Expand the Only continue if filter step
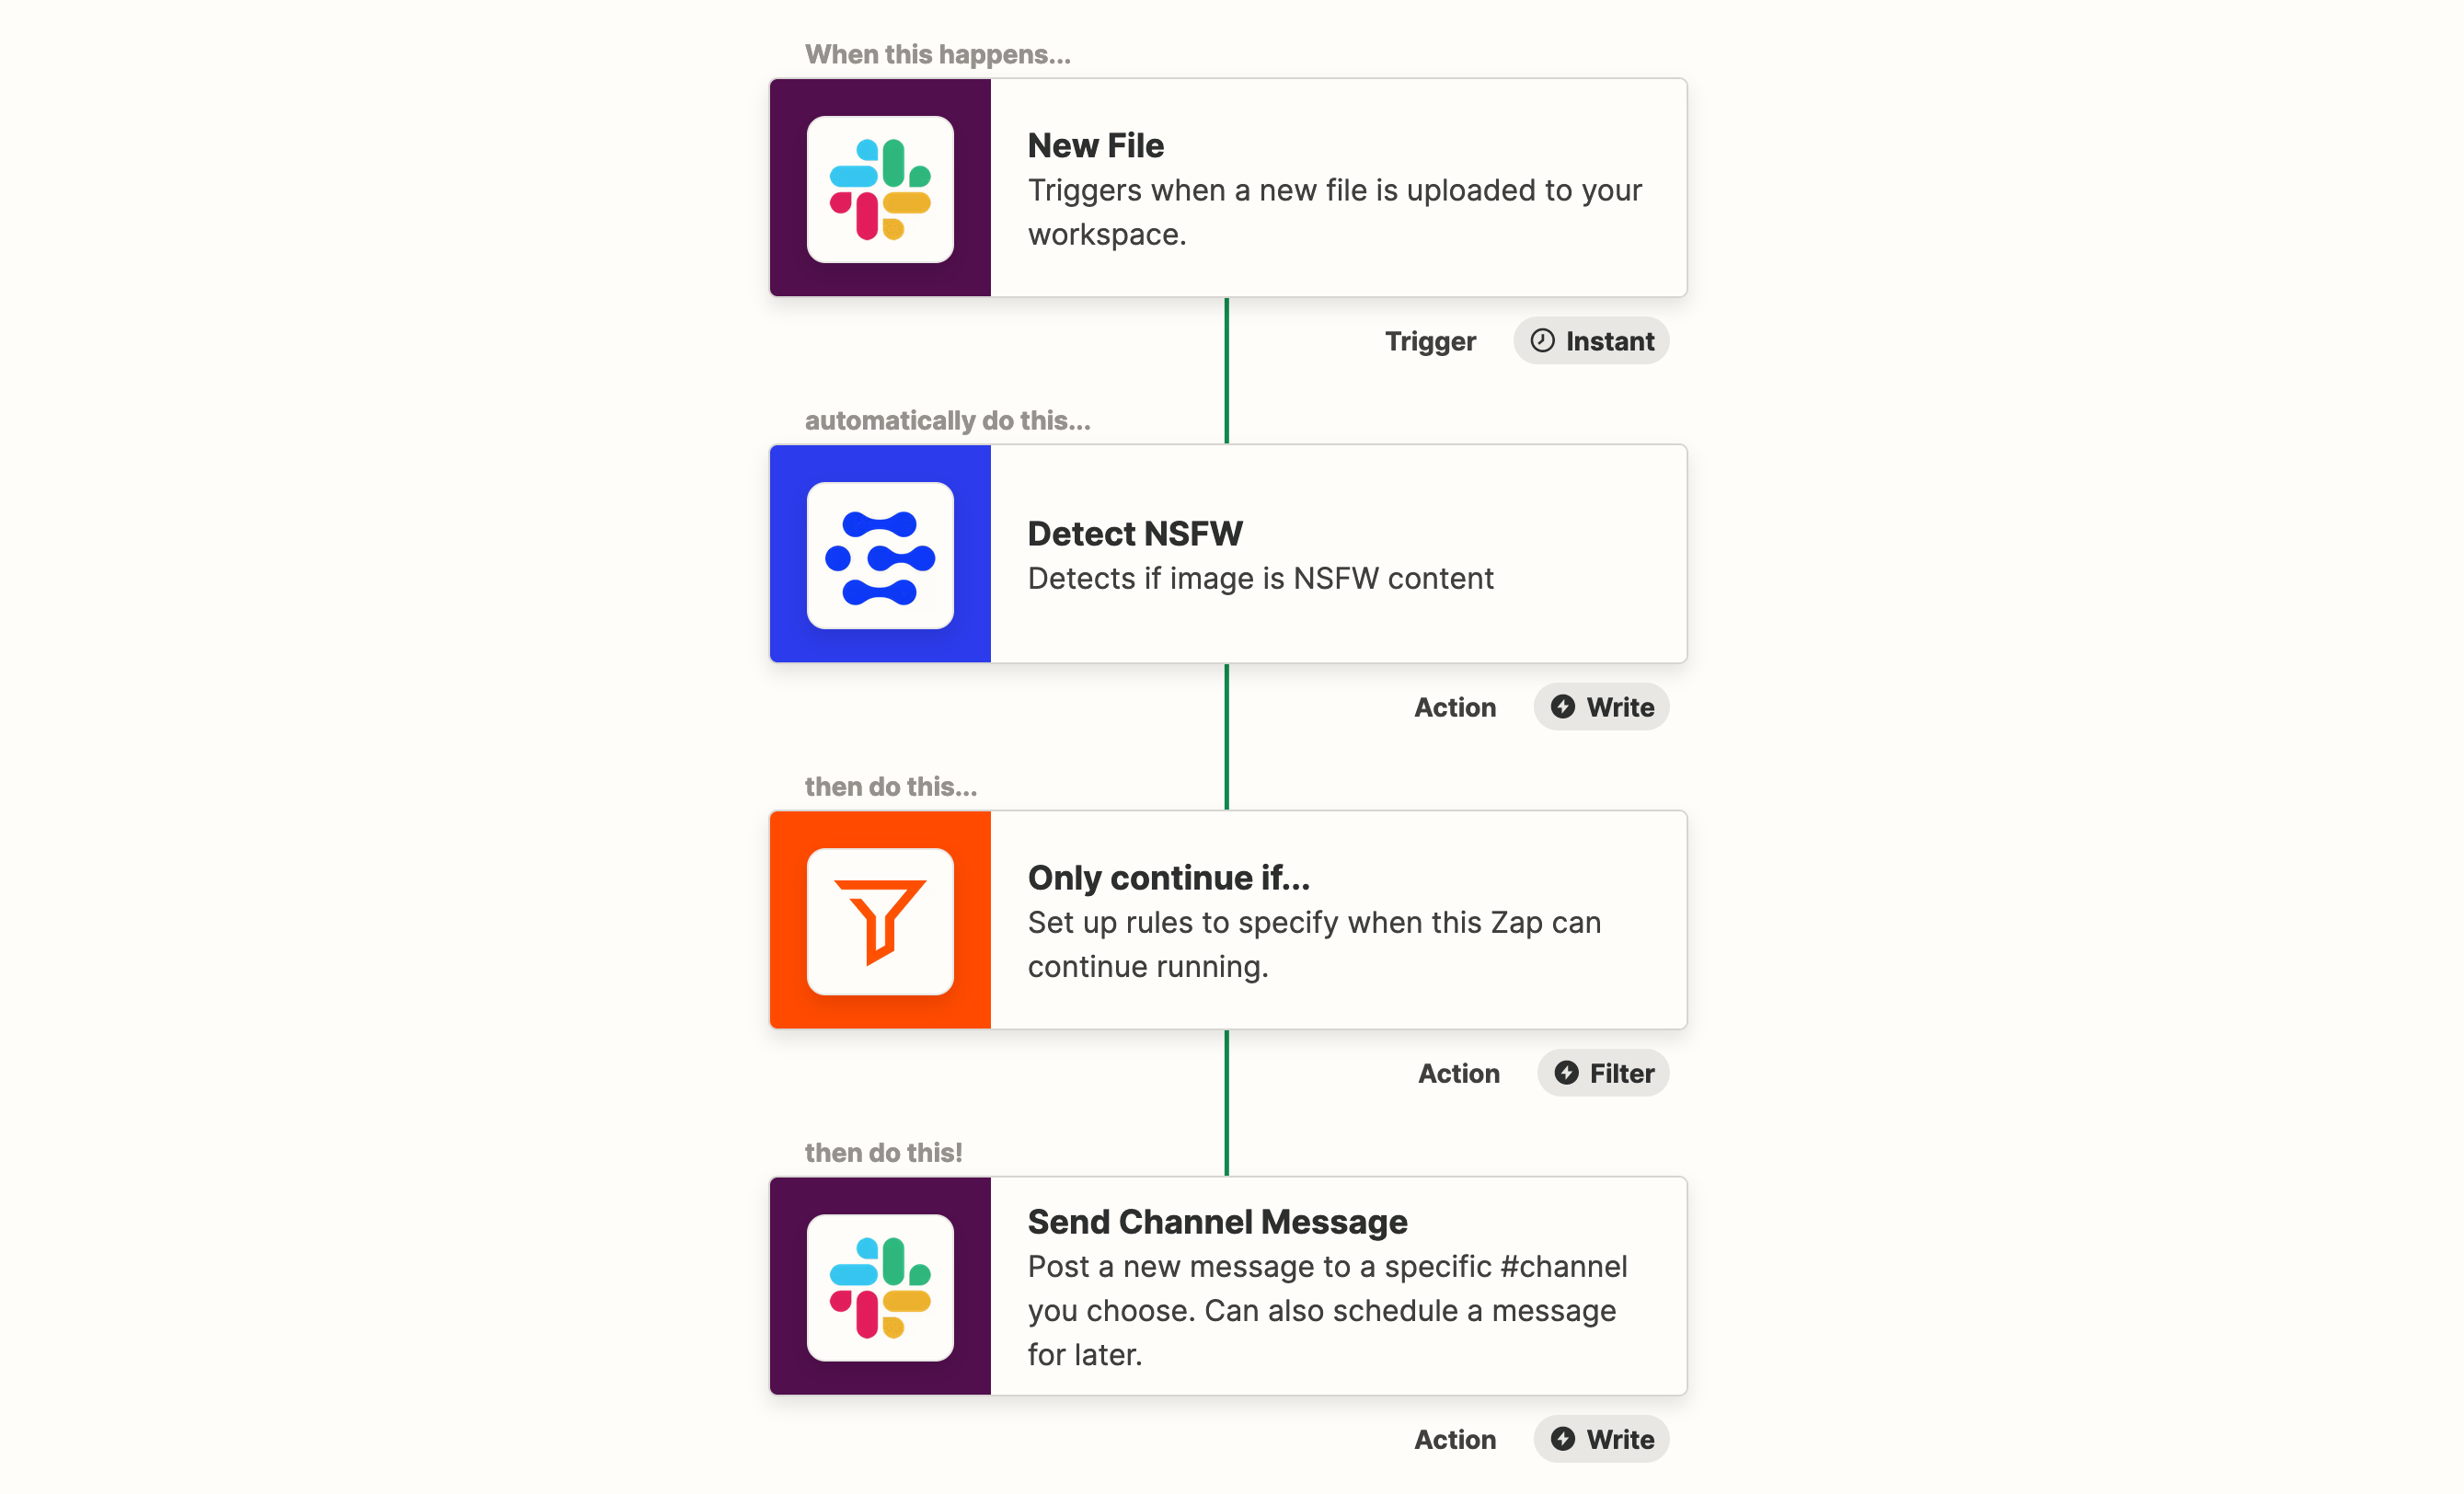This screenshot has width=2464, height=1494. coord(1225,919)
